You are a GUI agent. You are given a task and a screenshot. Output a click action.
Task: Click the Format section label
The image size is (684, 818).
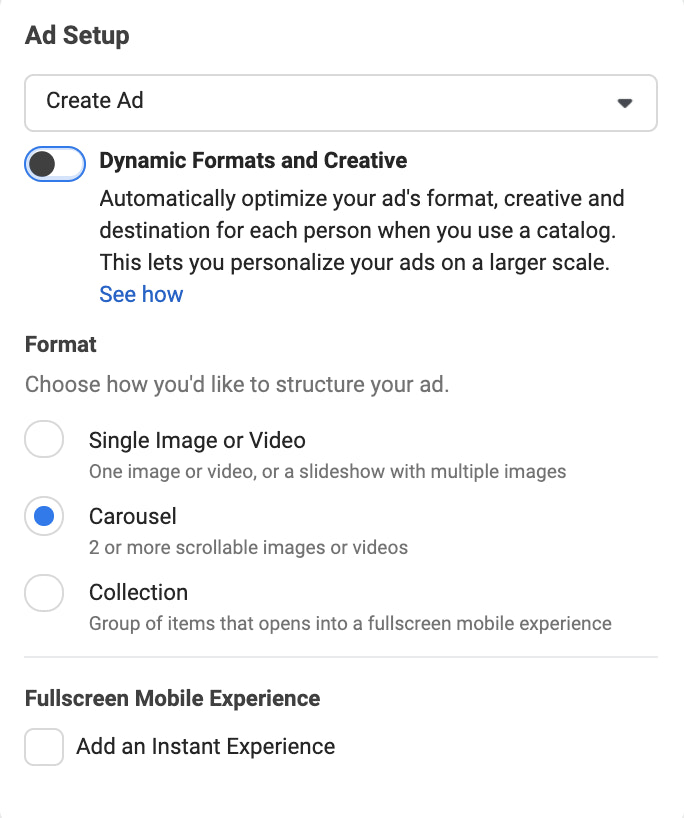pyautogui.click(x=59, y=344)
